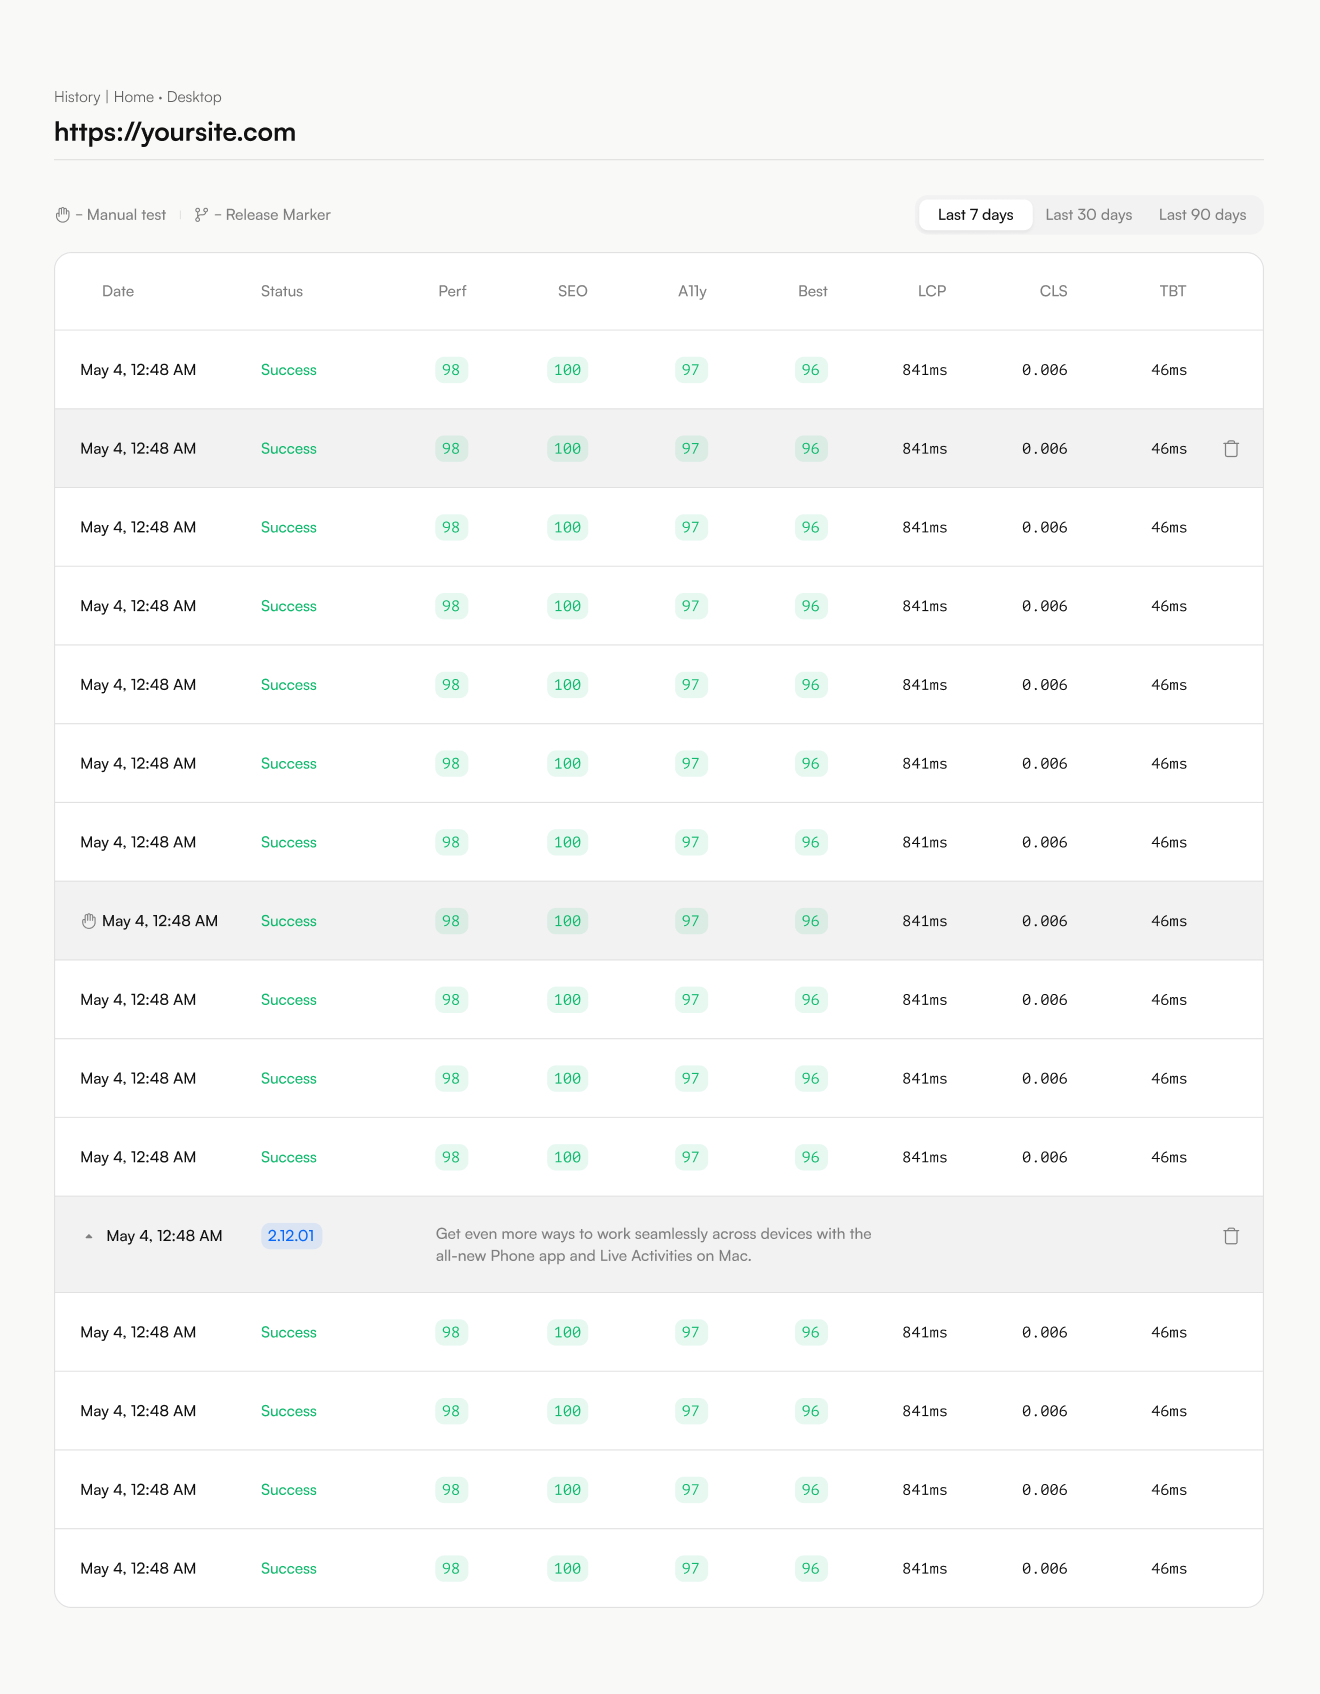Collapse the 2.12.01 release marker row
Viewport: 1320px width, 1694px height.
tap(89, 1236)
